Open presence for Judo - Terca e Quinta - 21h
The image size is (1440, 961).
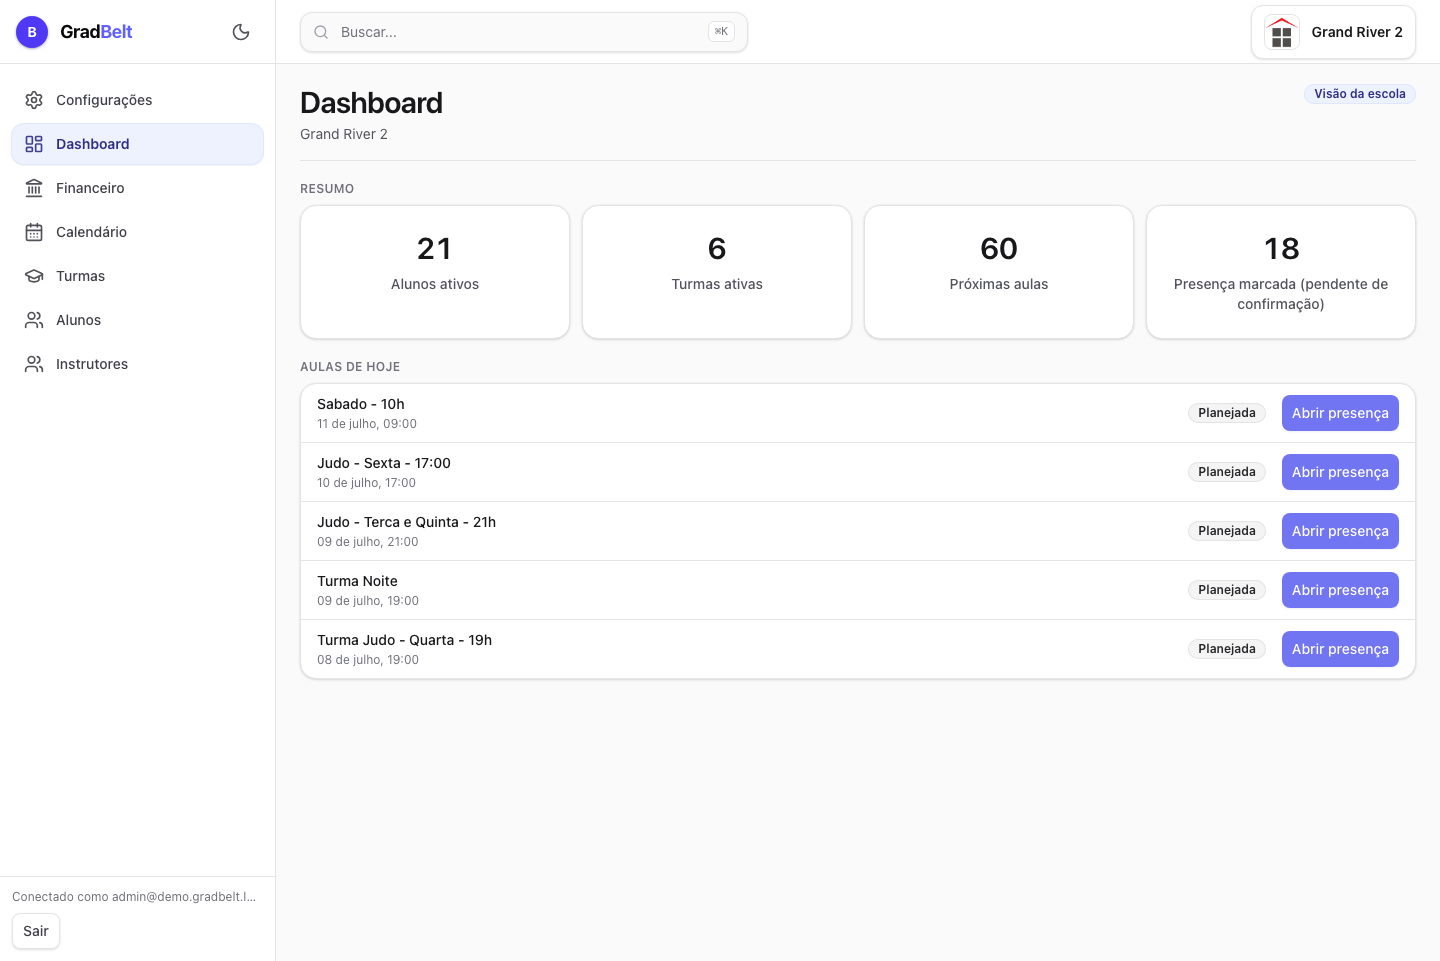coord(1340,531)
